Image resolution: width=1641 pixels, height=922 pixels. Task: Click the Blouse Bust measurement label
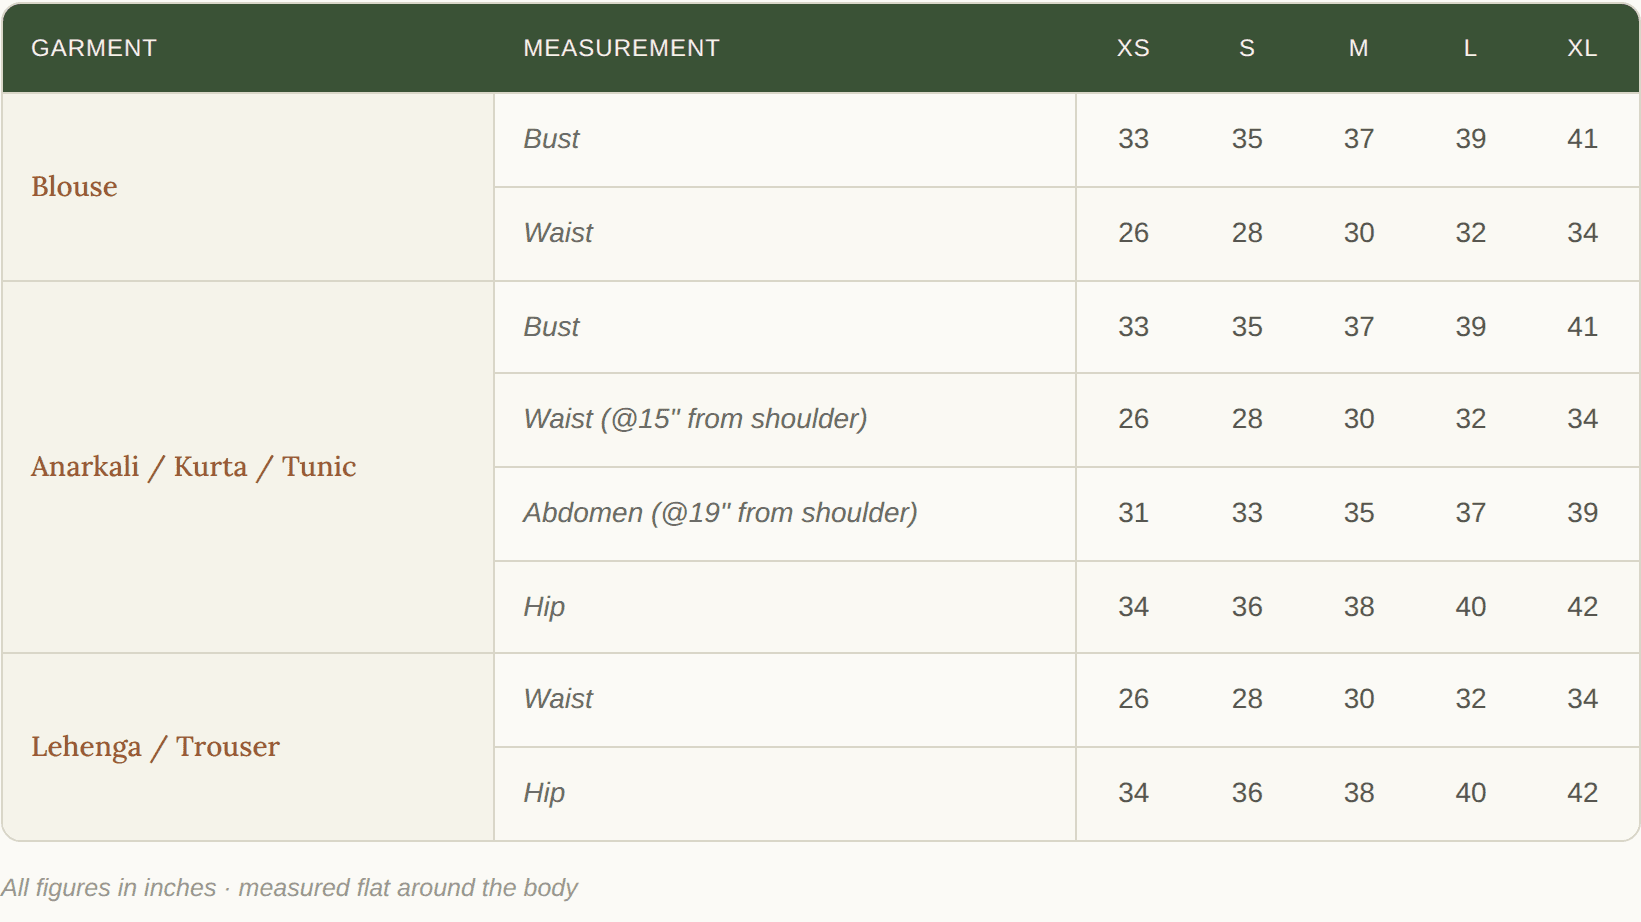(x=551, y=139)
